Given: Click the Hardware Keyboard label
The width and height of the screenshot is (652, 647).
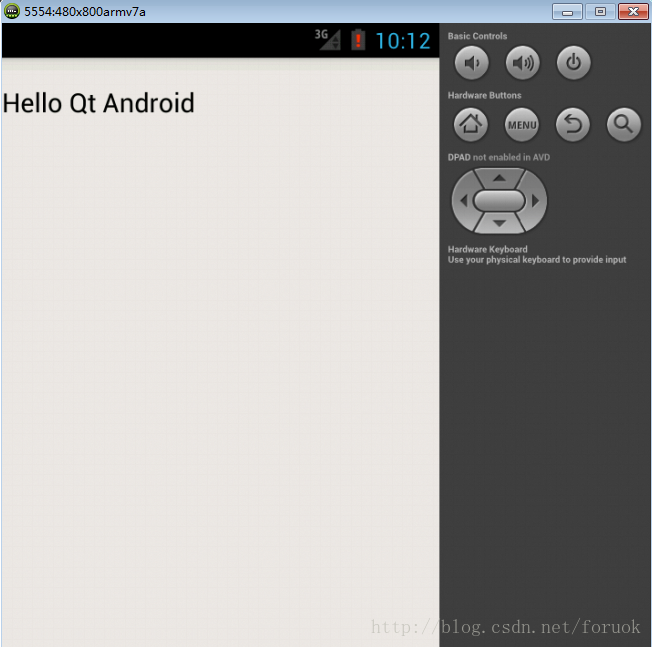Looking at the screenshot, I should click(487, 249).
